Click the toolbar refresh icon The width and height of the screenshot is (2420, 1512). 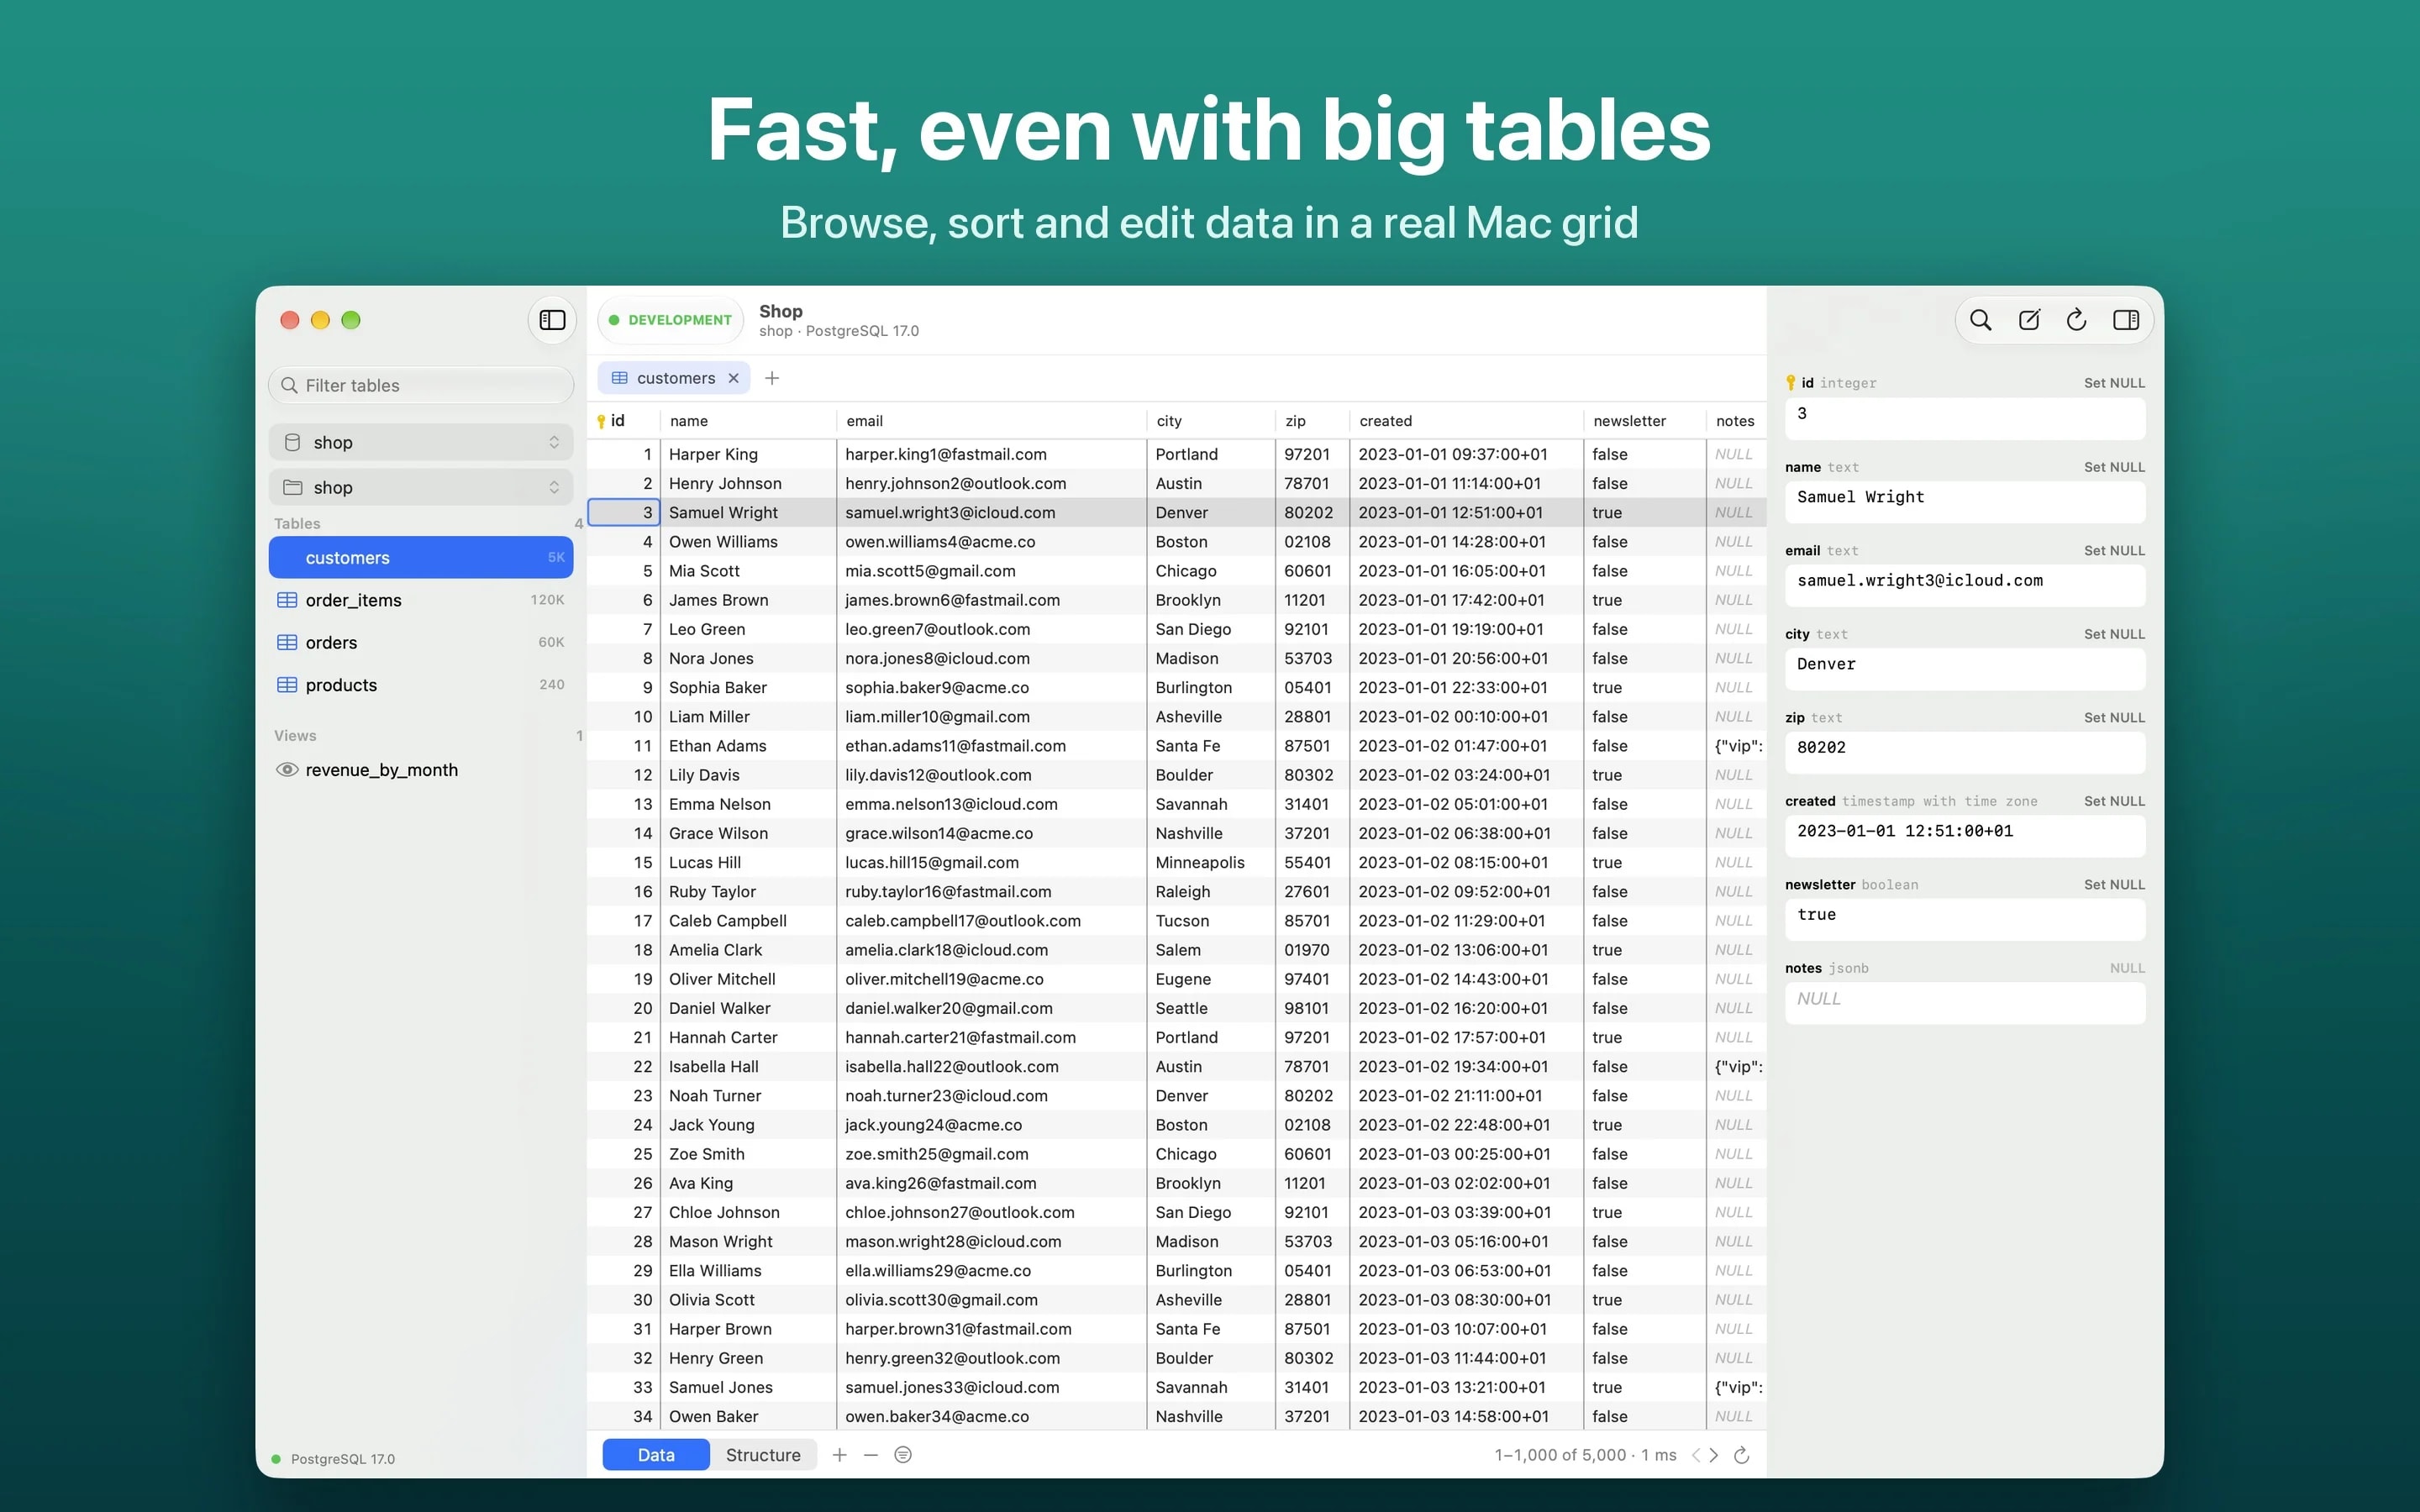[x=2077, y=320]
